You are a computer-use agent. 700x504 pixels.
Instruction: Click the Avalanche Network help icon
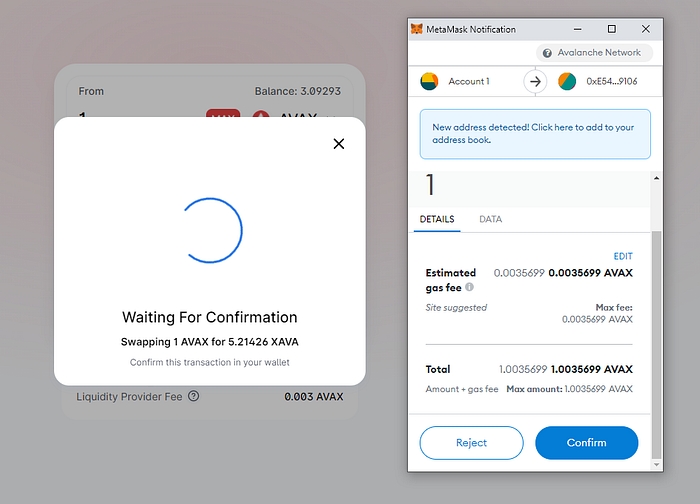point(548,53)
